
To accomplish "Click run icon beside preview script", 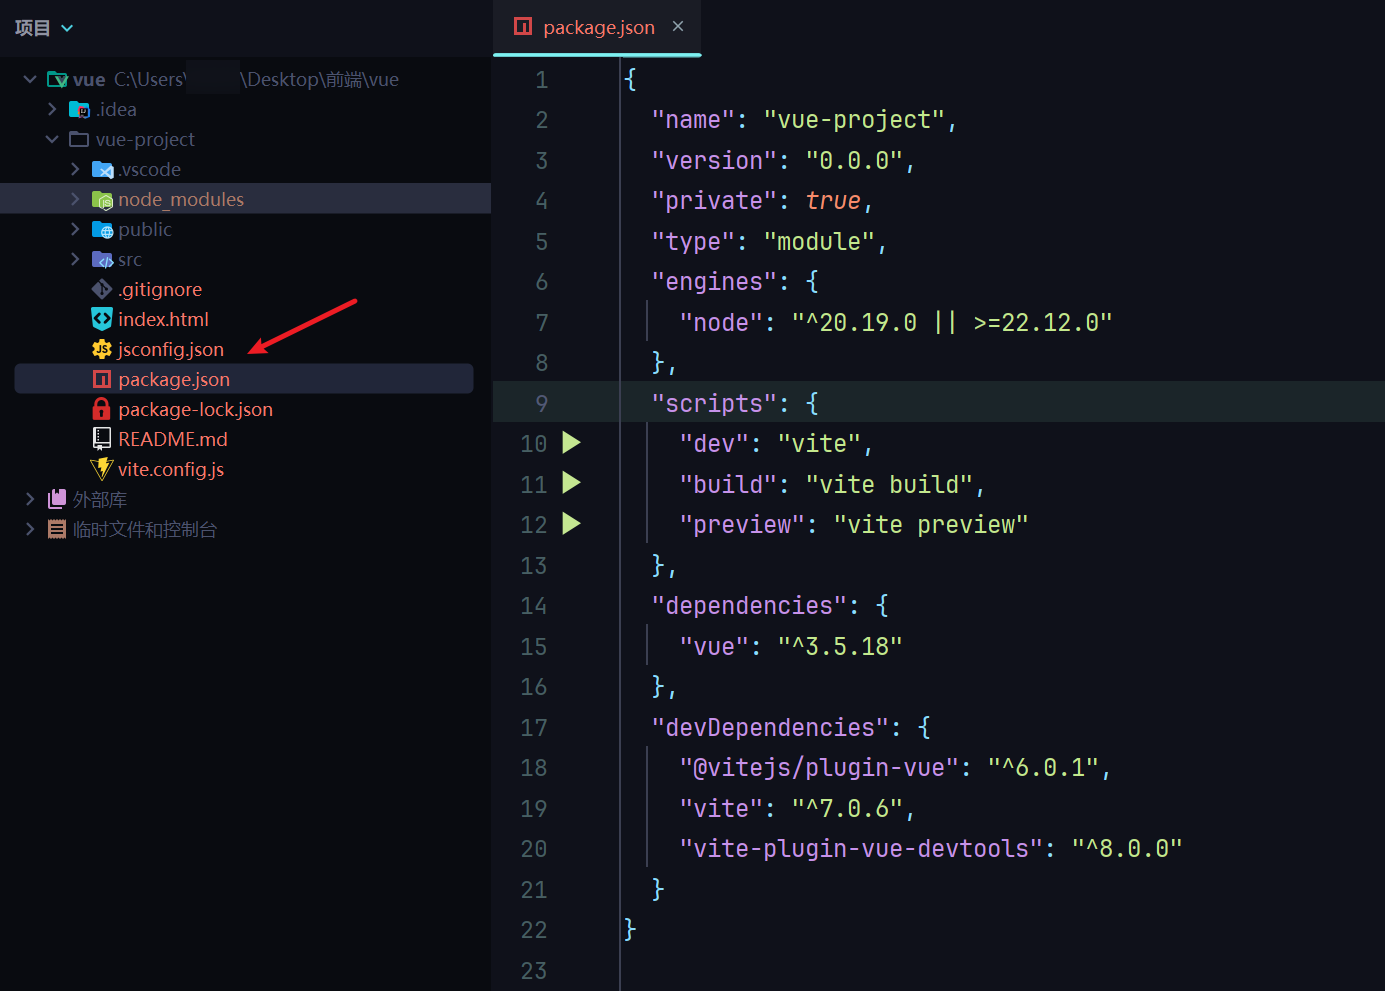I will [x=571, y=524].
